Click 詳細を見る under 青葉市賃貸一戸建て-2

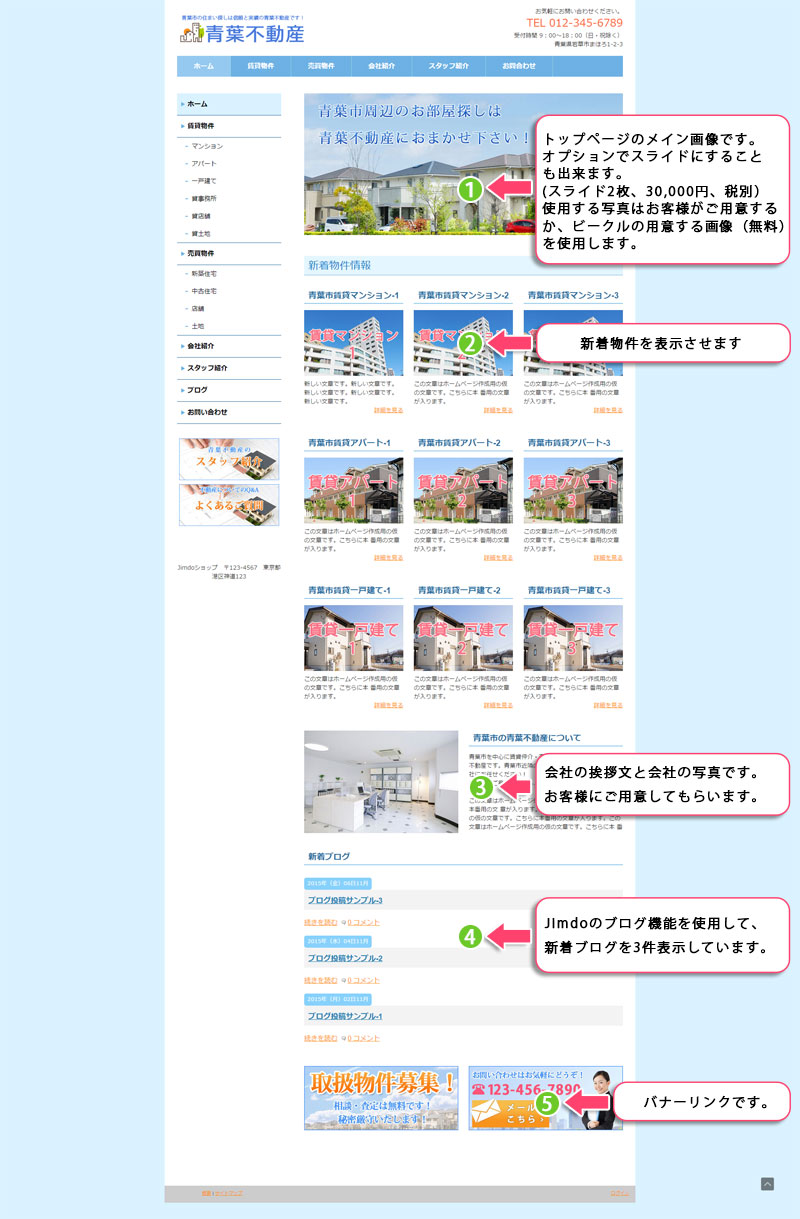coord(498,705)
